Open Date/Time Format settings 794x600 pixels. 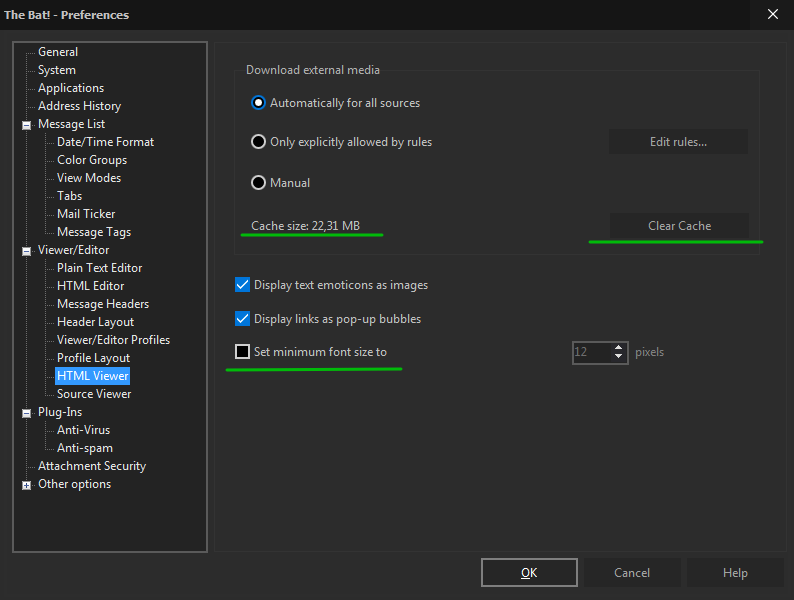tap(105, 142)
